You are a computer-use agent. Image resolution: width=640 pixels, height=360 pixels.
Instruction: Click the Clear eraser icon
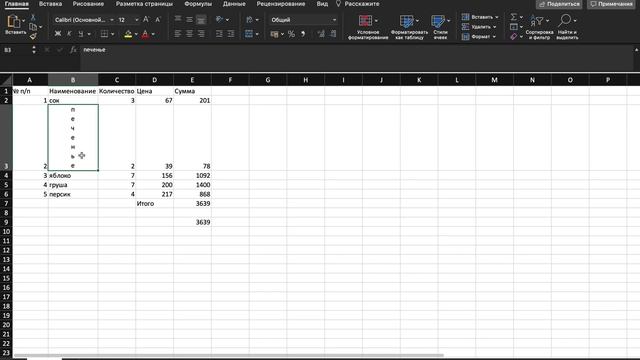(x=514, y=37)
